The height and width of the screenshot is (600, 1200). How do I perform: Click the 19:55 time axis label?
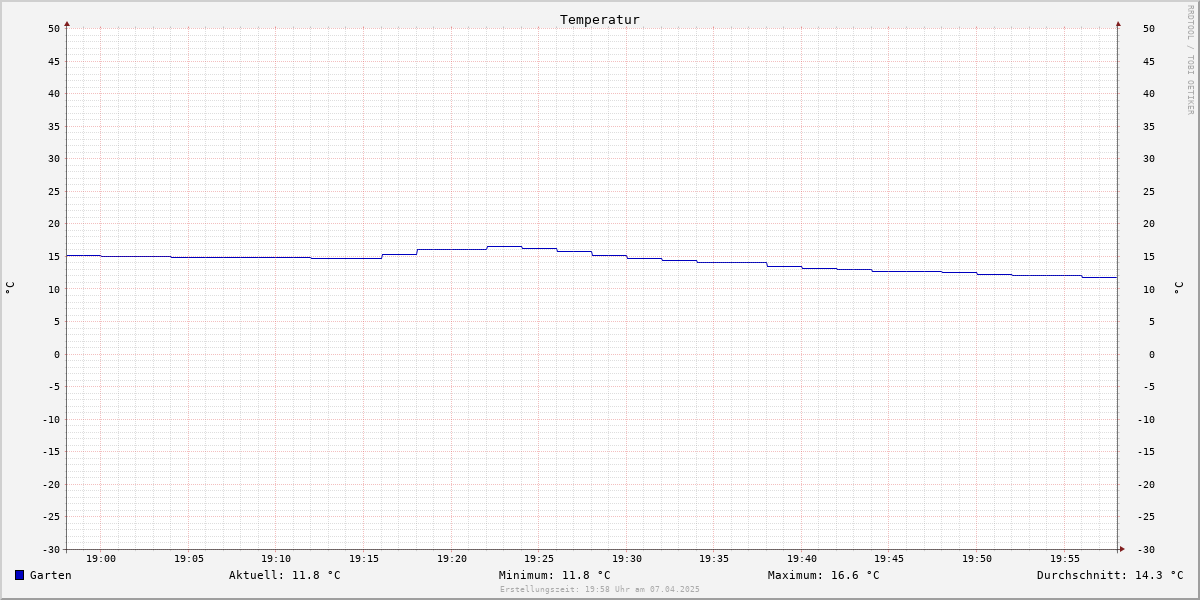point(1065,559)
